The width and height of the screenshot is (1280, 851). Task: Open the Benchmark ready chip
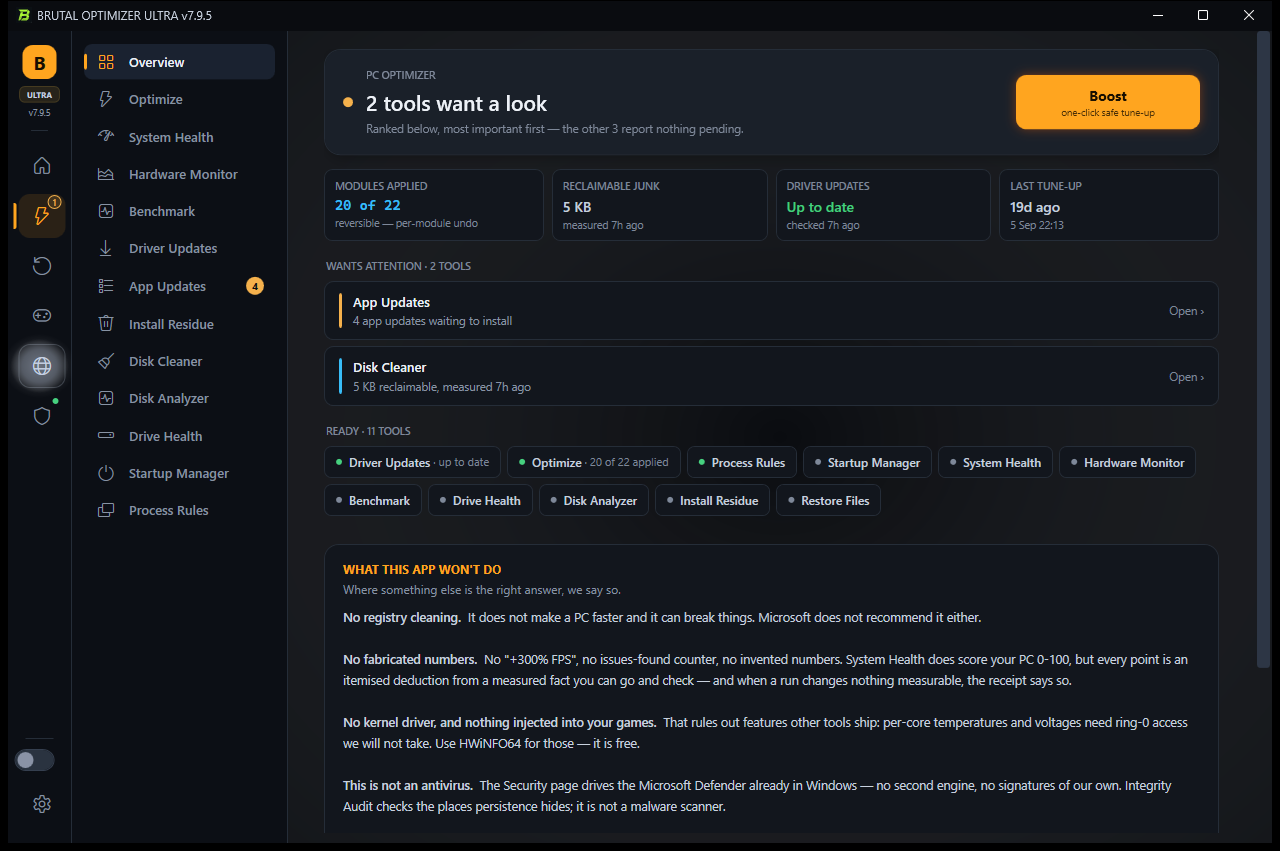pyautogui.click(x=373, y=500)
